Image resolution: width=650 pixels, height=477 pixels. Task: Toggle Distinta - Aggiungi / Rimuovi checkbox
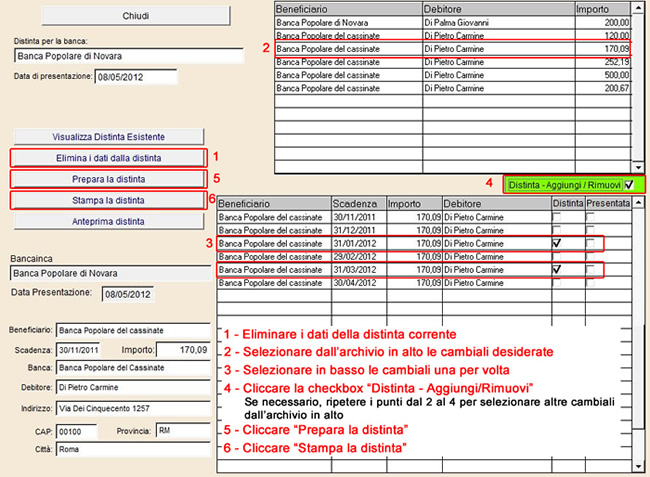tap(630, 185)
